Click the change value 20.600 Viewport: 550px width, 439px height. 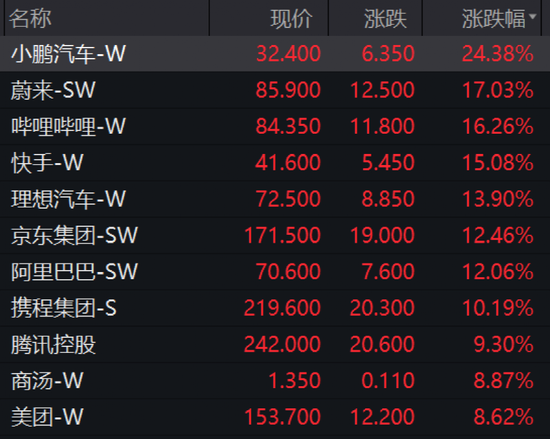click(x=382, y=344)
